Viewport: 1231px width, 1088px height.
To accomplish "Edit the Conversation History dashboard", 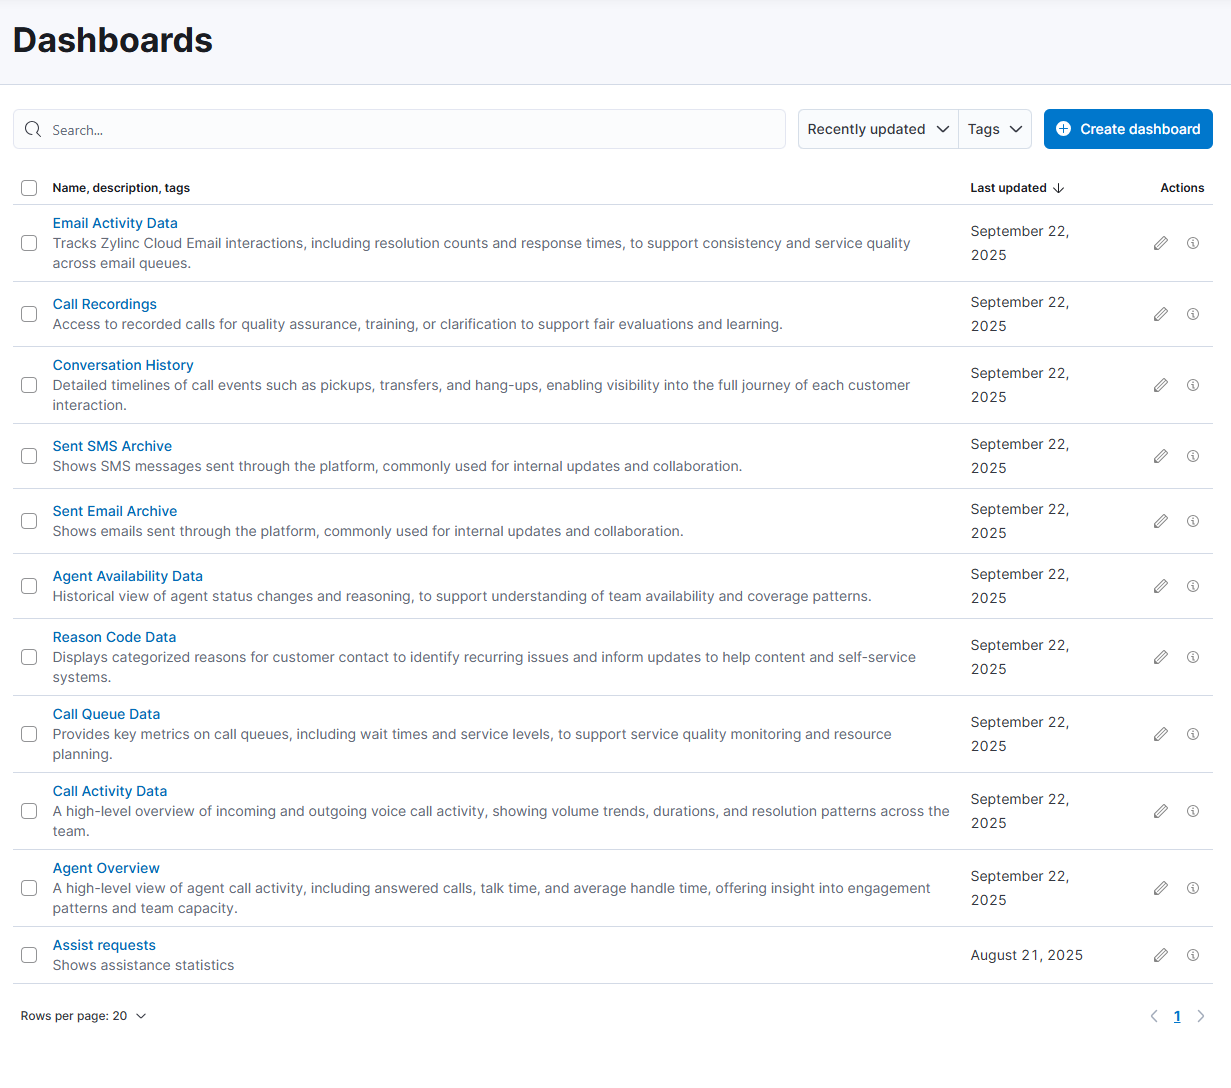I will (1161, 385).
